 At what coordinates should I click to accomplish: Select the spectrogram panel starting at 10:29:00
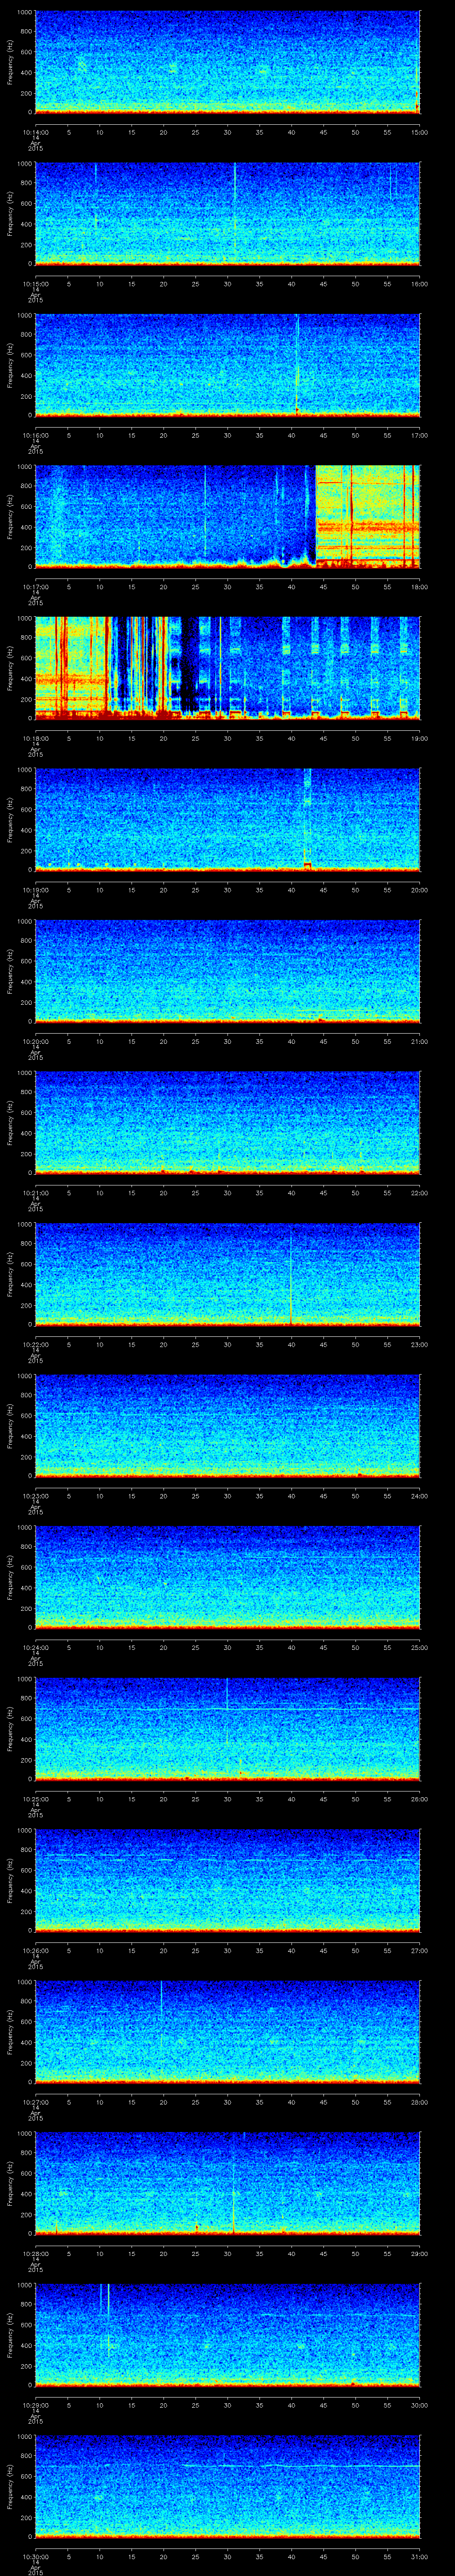[x=227, y=2335]
